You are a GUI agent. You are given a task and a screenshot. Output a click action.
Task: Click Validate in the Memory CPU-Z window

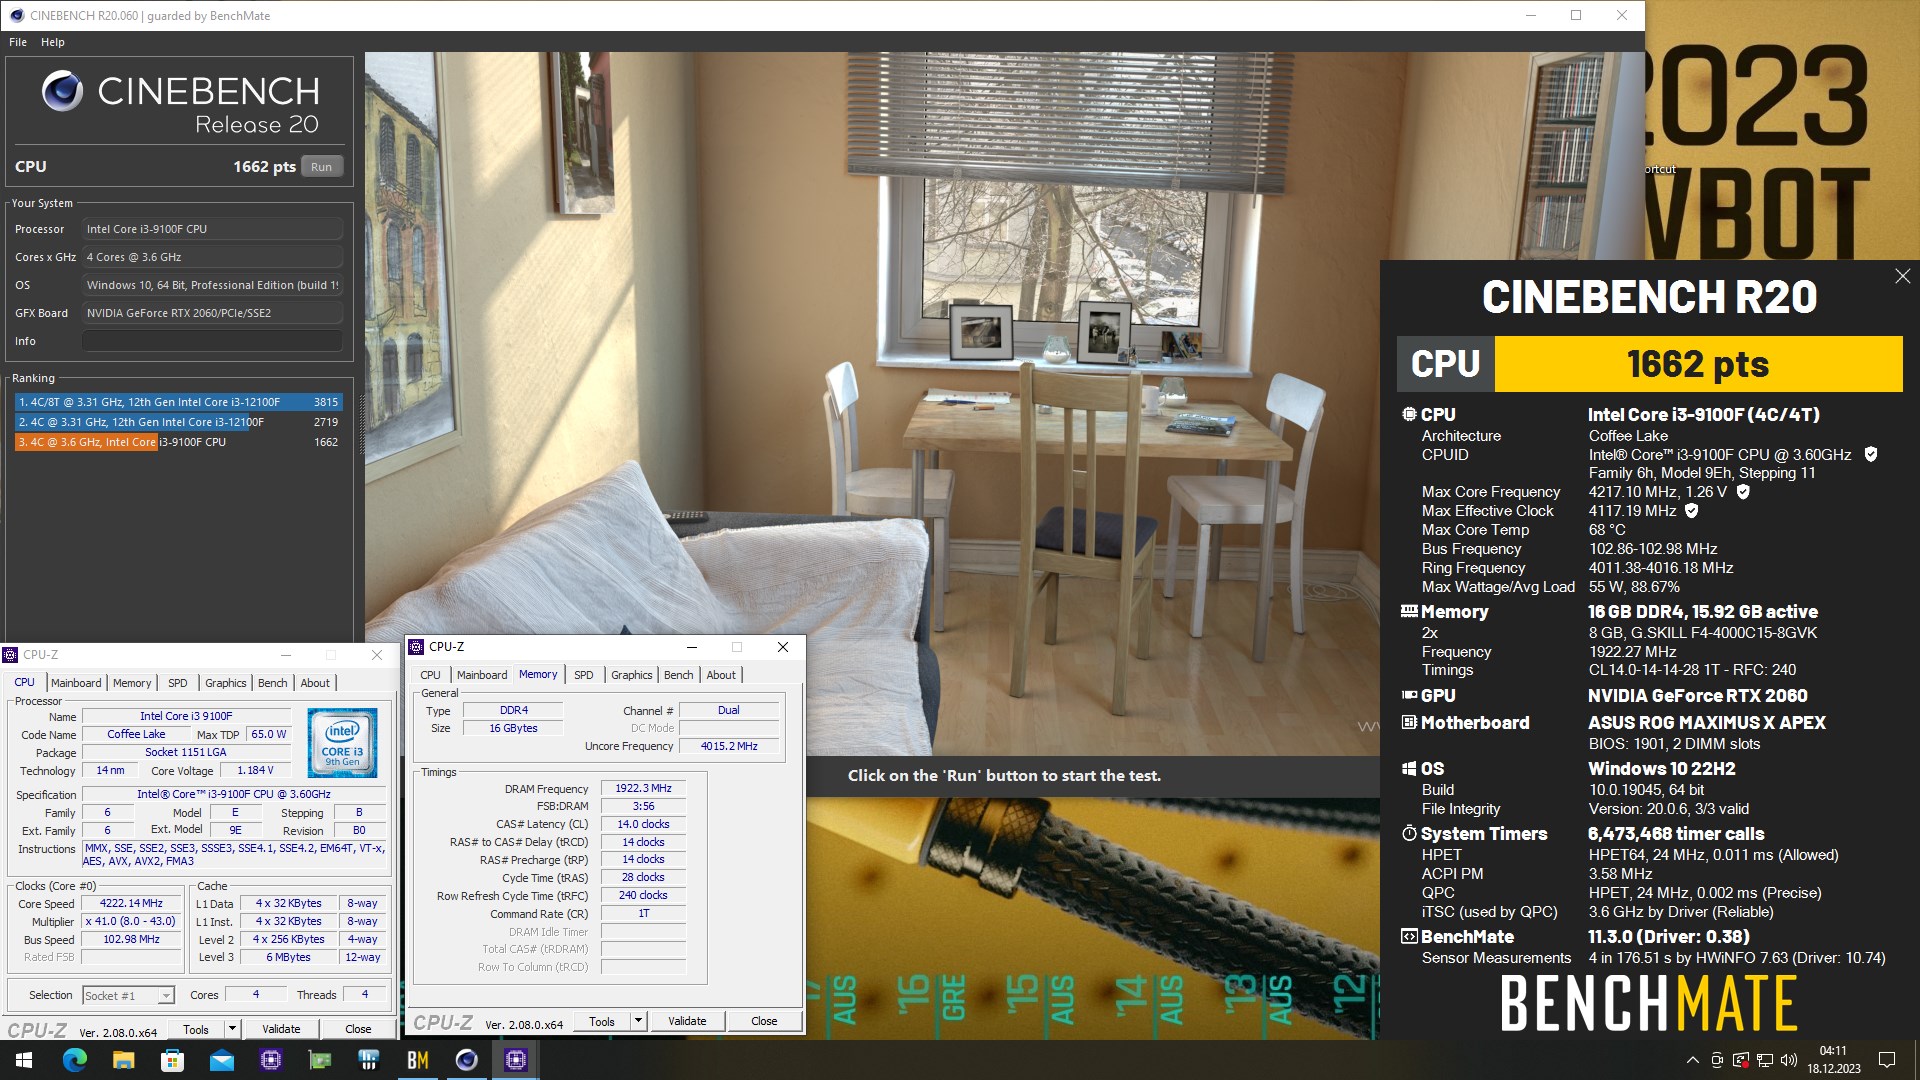coord(687,1021)
